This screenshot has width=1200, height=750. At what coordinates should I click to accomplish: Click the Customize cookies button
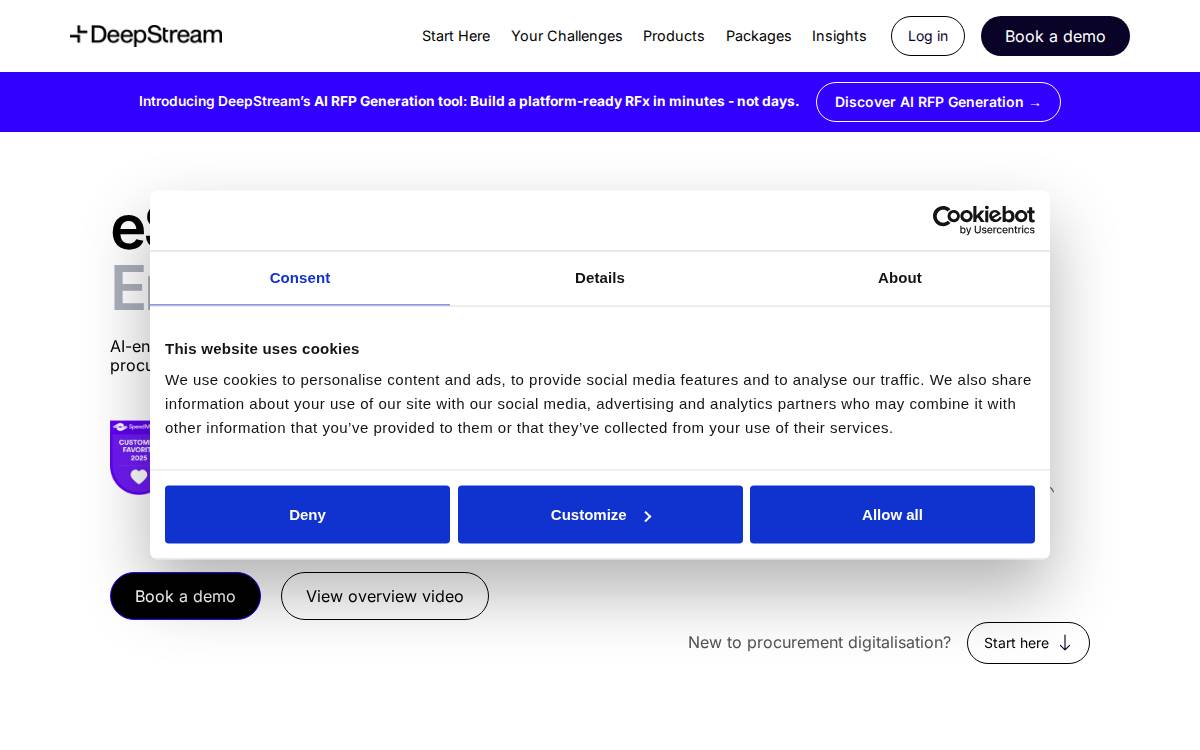600,515
